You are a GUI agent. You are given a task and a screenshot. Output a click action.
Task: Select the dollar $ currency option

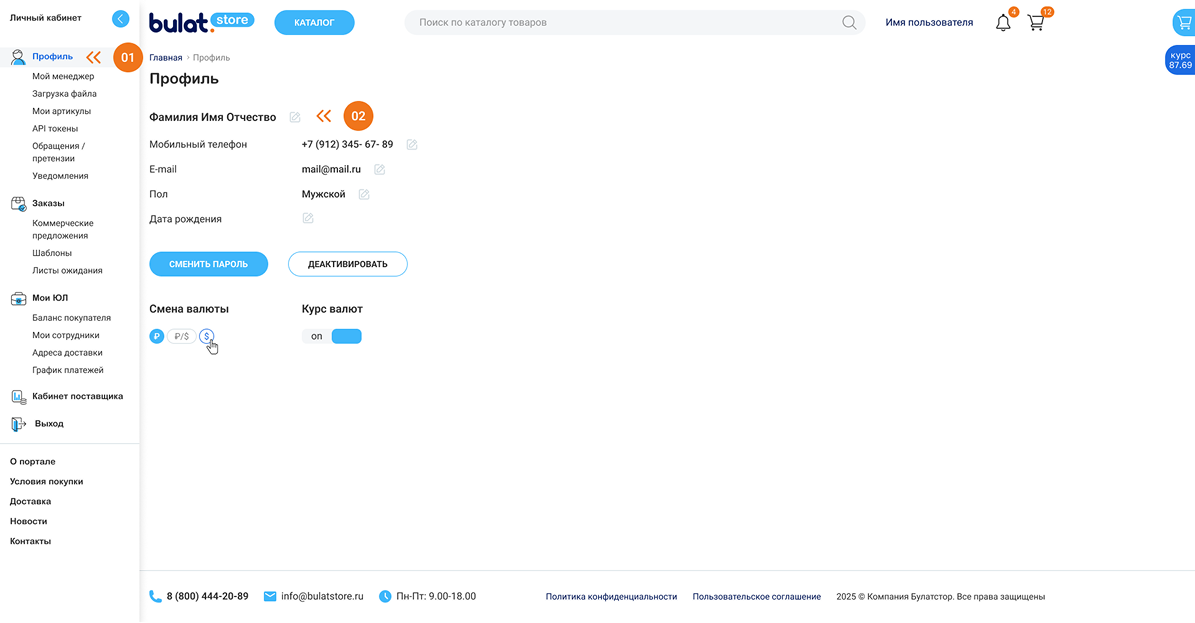206,337
